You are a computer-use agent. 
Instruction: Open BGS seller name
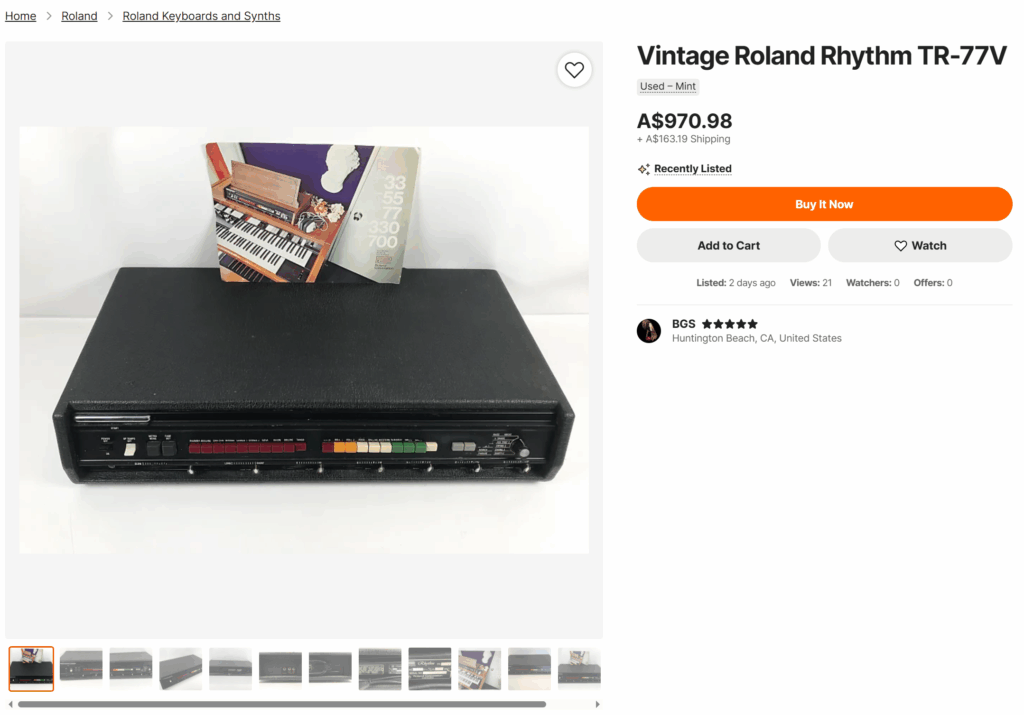pos(683,324)
